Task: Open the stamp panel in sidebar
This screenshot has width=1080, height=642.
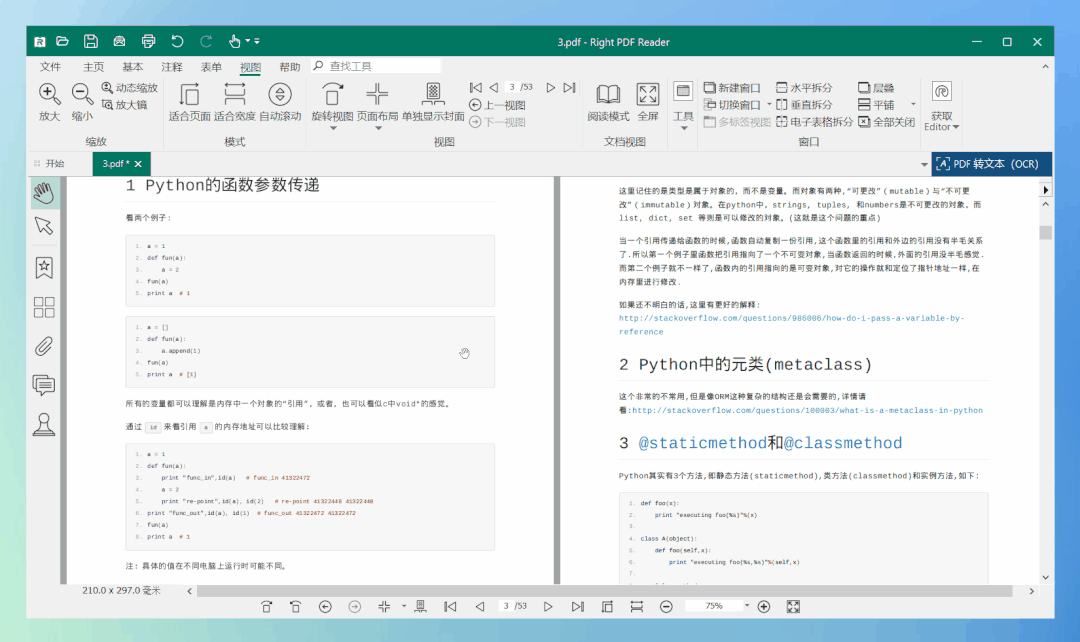Action: coord(44,424)
